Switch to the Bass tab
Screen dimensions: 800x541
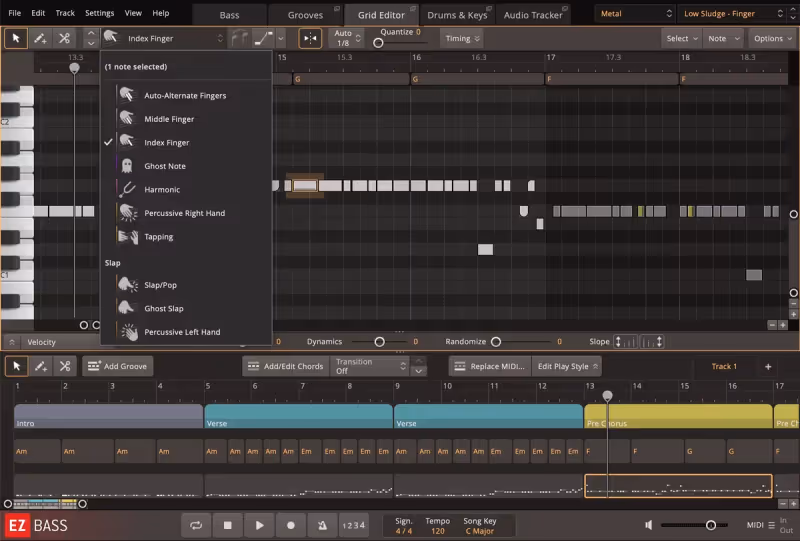click(229, 15)
